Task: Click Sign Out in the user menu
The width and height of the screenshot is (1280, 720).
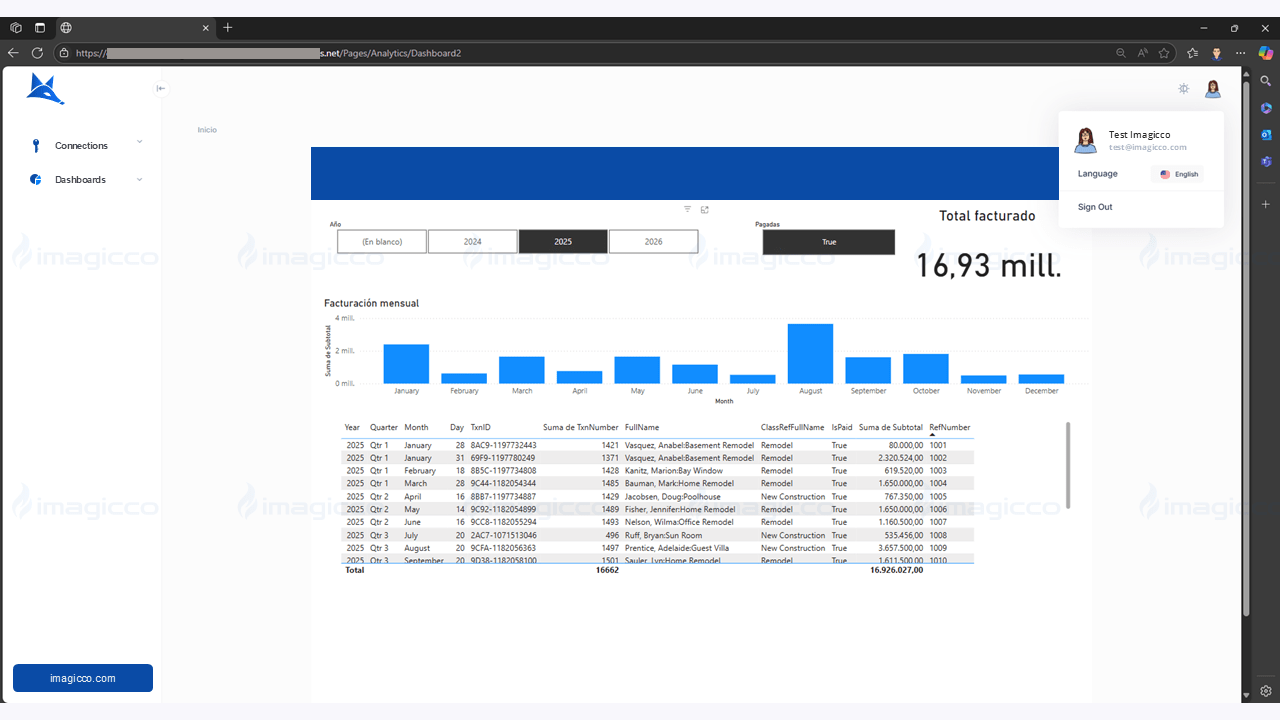Action: click(x=1095, y=207)
